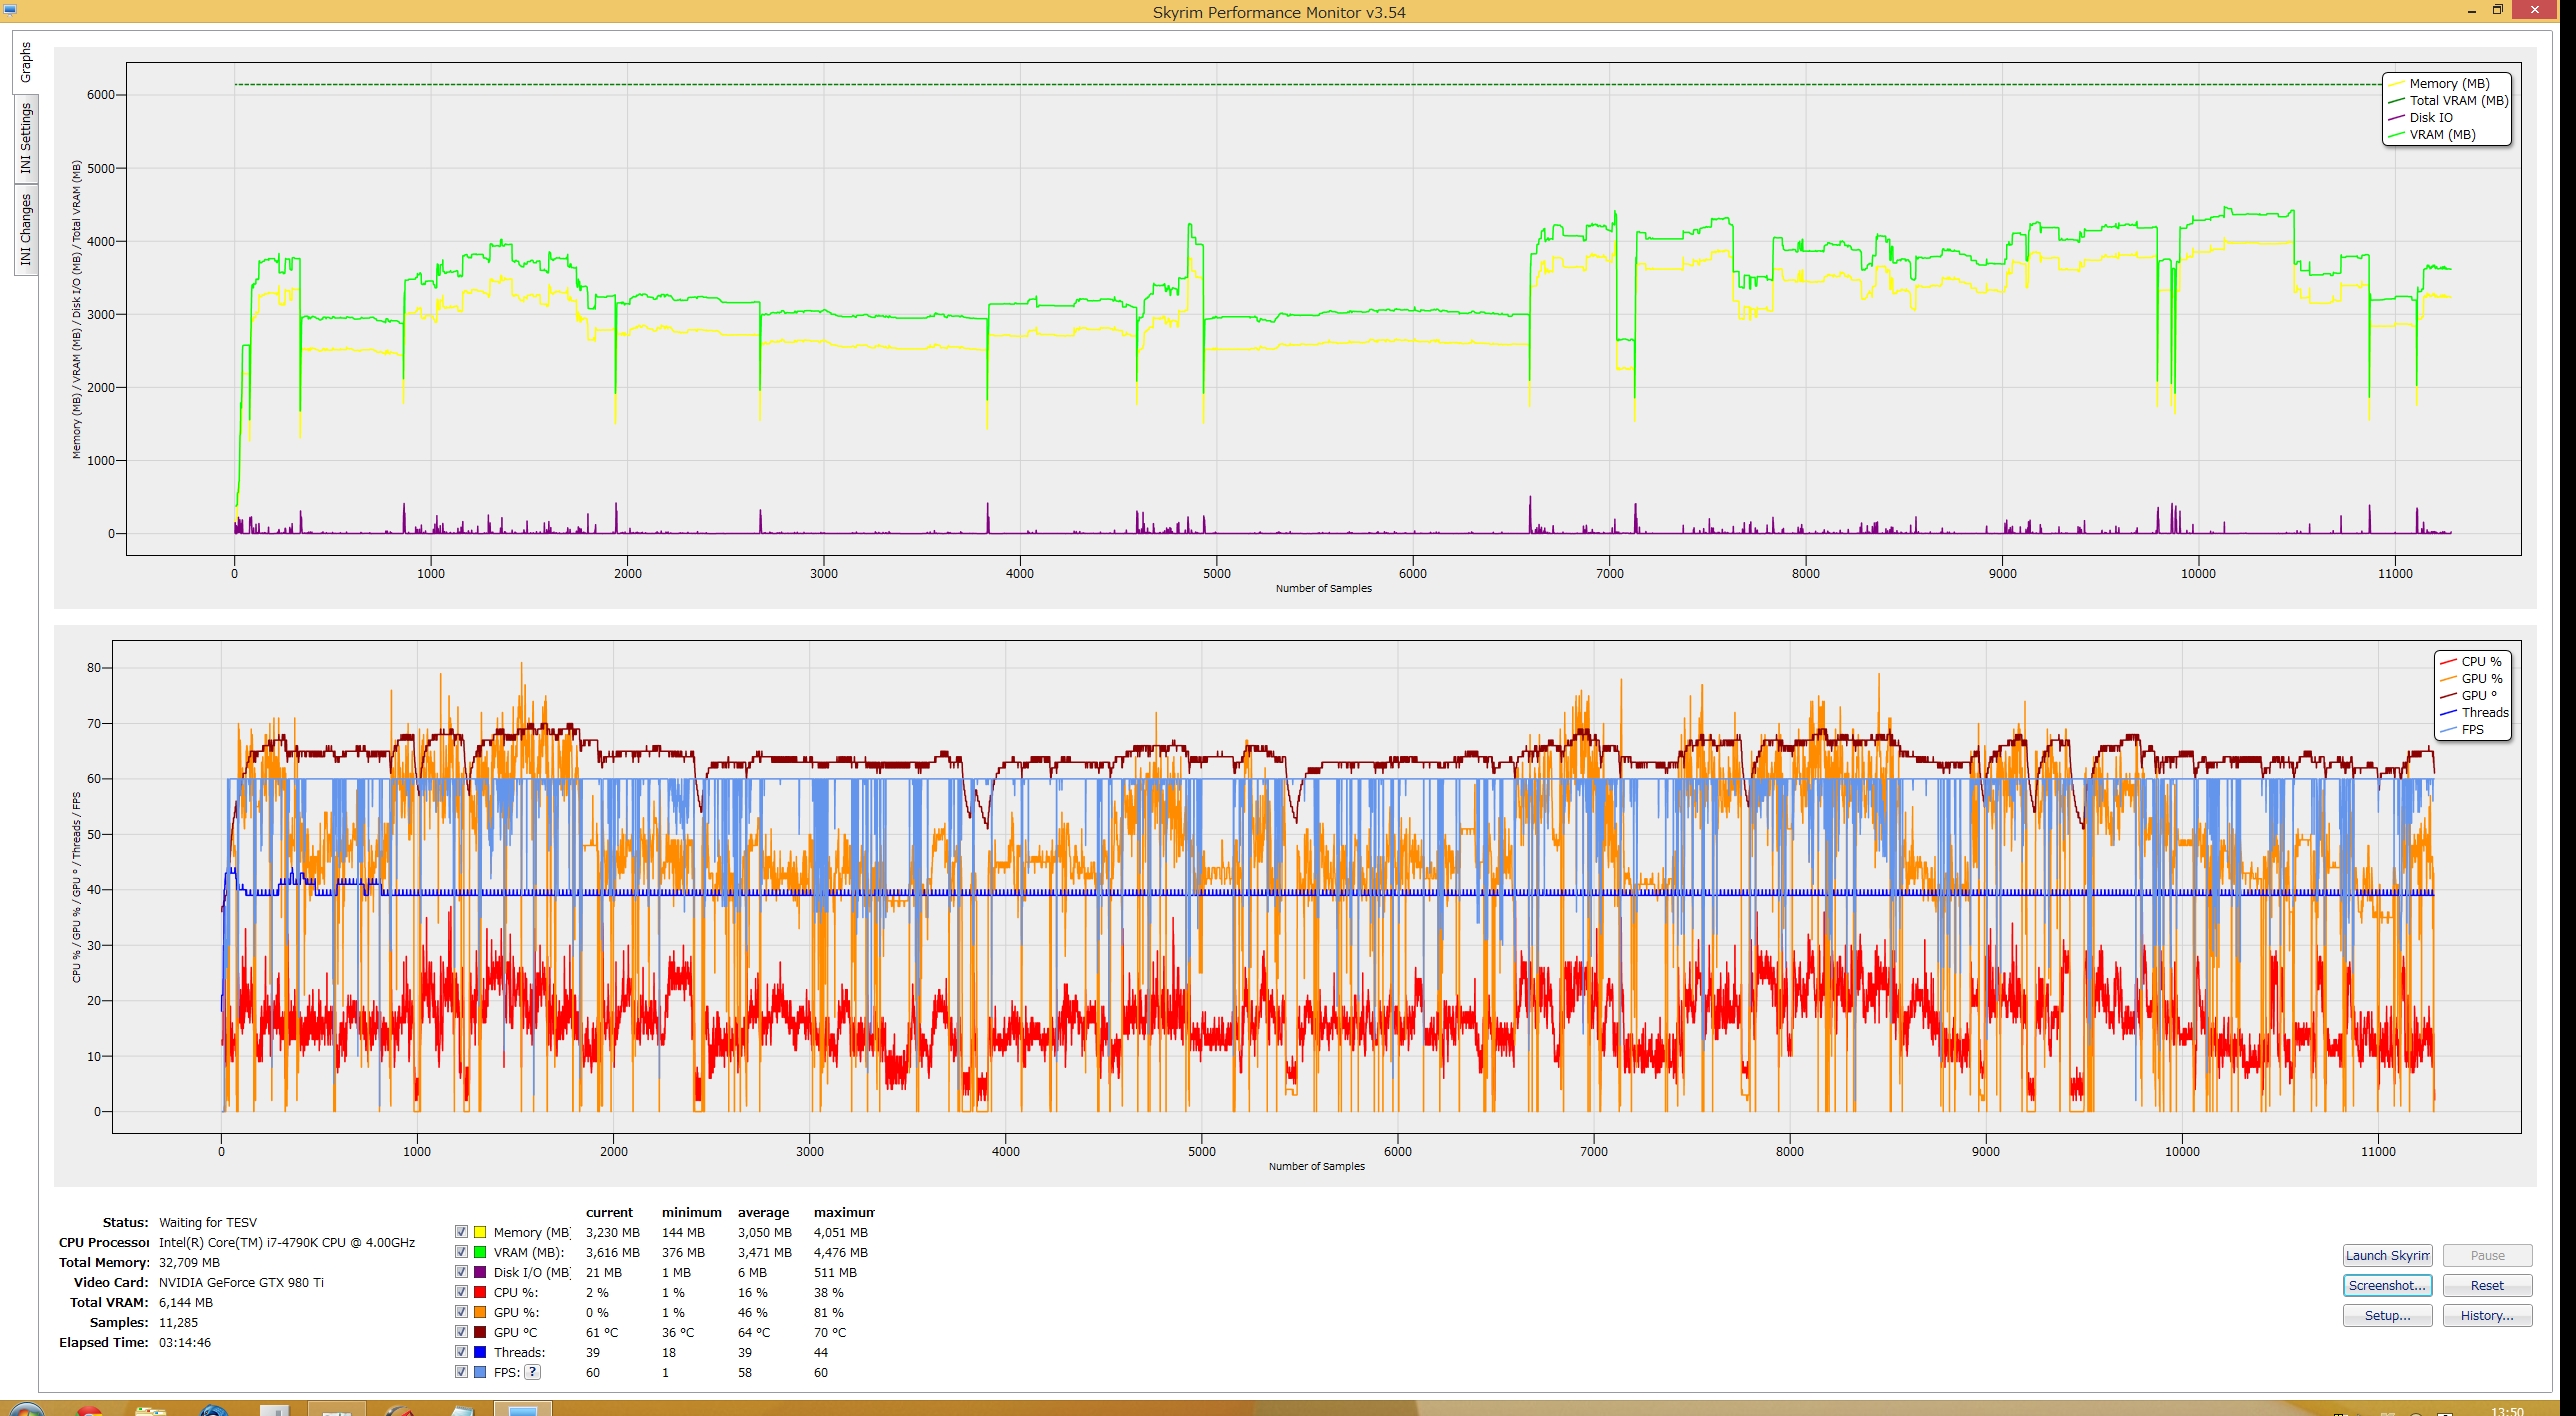
Task: Click the 'maximum' column header
Action: tap(844, 1212)
